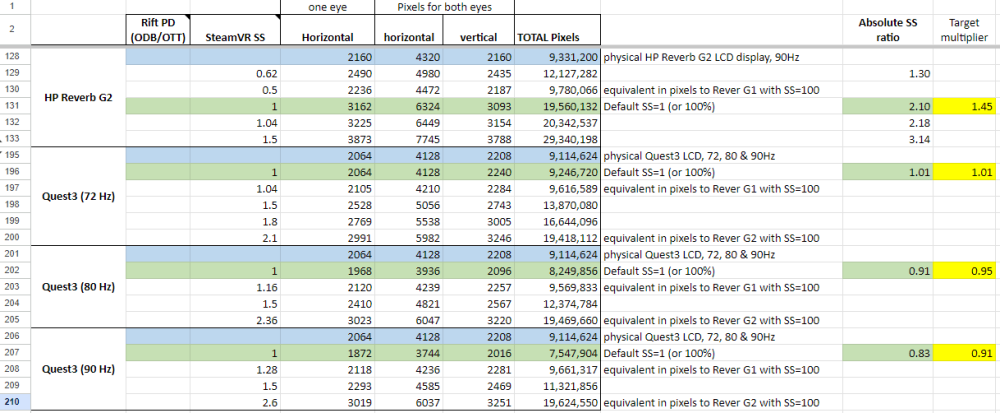Expand hidden rows above row 195
The width and height of the screenshot is (1000, 413).
click(3, 153)
